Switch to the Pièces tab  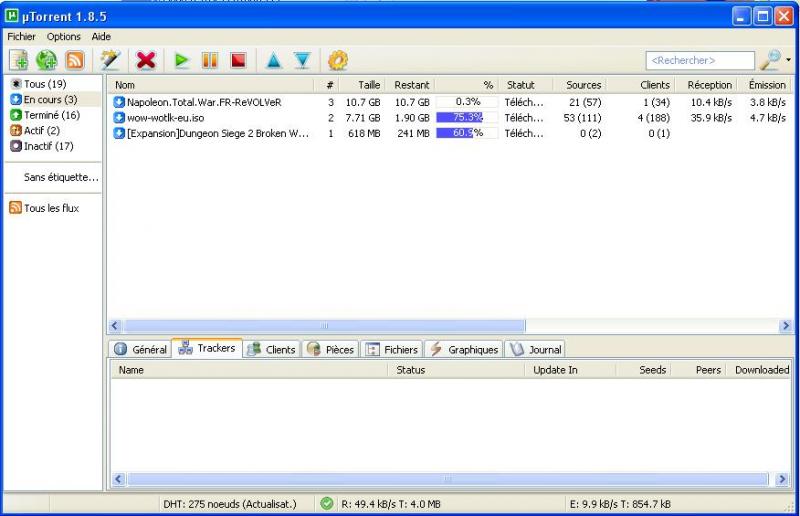coord(331,350)
